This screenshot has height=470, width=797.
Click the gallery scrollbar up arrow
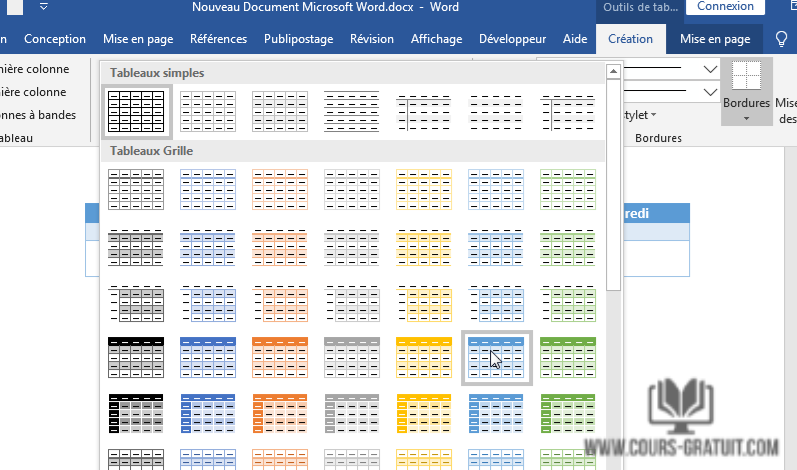[x=614, y=71]
